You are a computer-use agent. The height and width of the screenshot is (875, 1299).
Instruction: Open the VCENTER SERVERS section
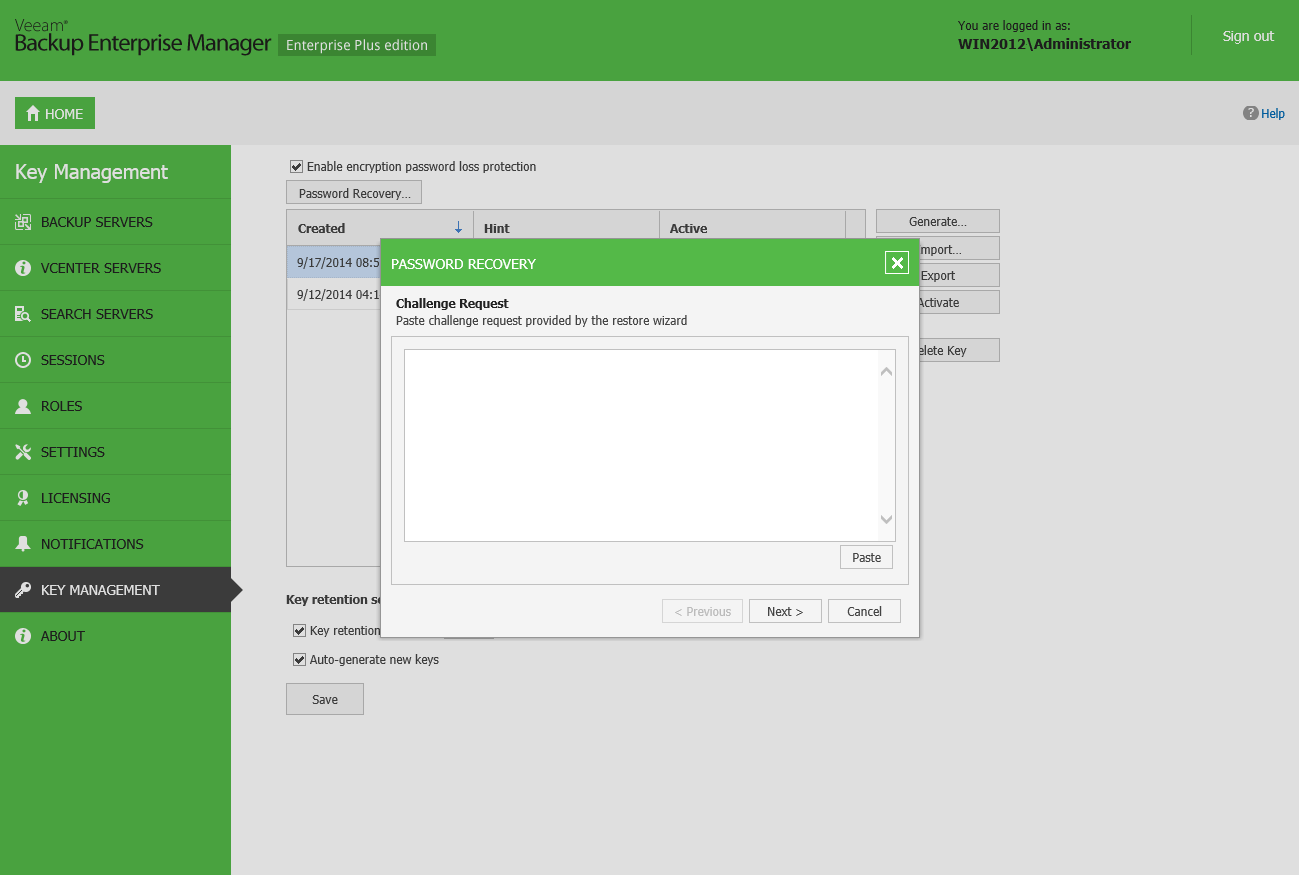[115, 268]
